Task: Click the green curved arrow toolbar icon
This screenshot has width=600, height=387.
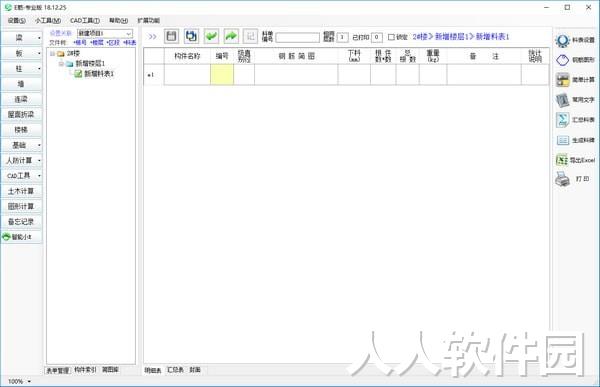Action: click(x=231, y=36)
